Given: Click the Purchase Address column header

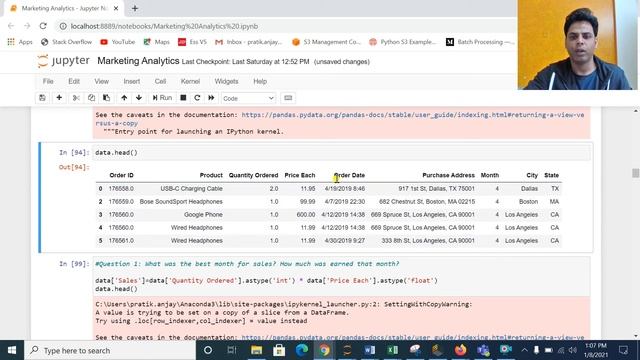Looking at the screenshot, I should point(448,175).
